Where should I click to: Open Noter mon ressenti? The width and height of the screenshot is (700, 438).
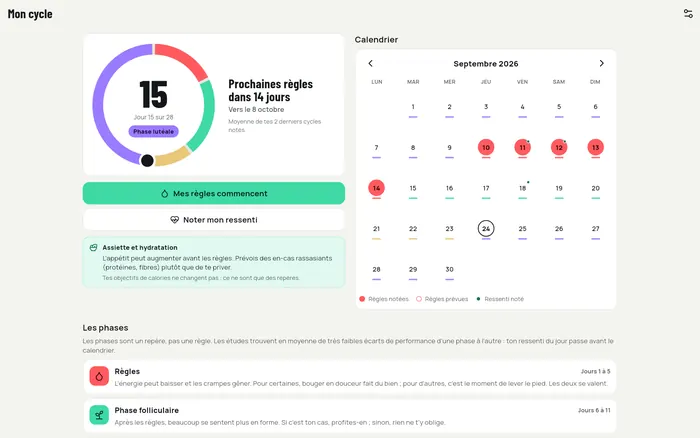coord(214,220)
